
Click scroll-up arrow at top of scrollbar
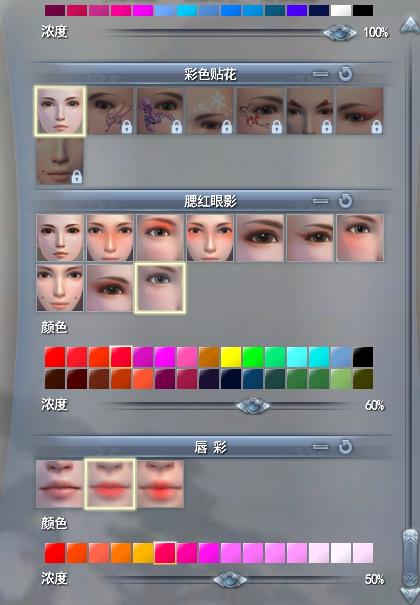pos(409,26)
